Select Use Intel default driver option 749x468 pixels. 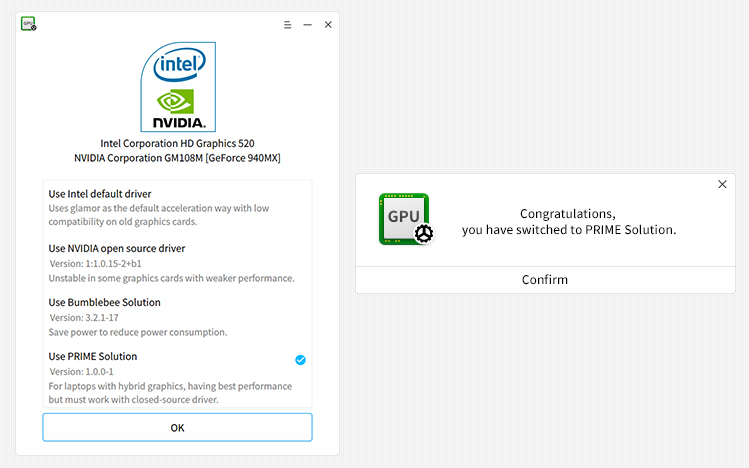[x=177, y=207]
